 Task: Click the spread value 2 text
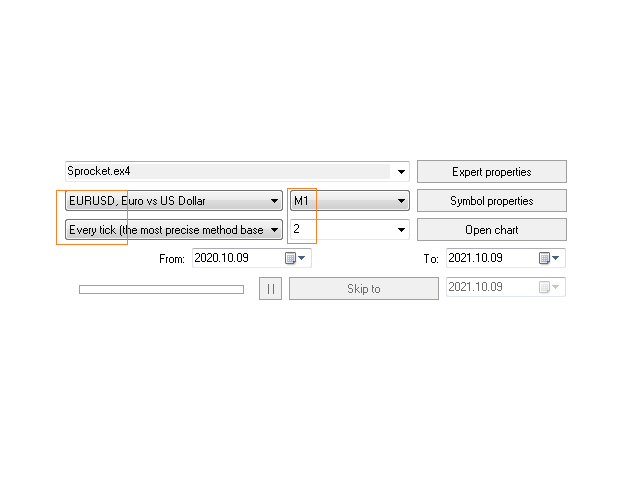296,229
